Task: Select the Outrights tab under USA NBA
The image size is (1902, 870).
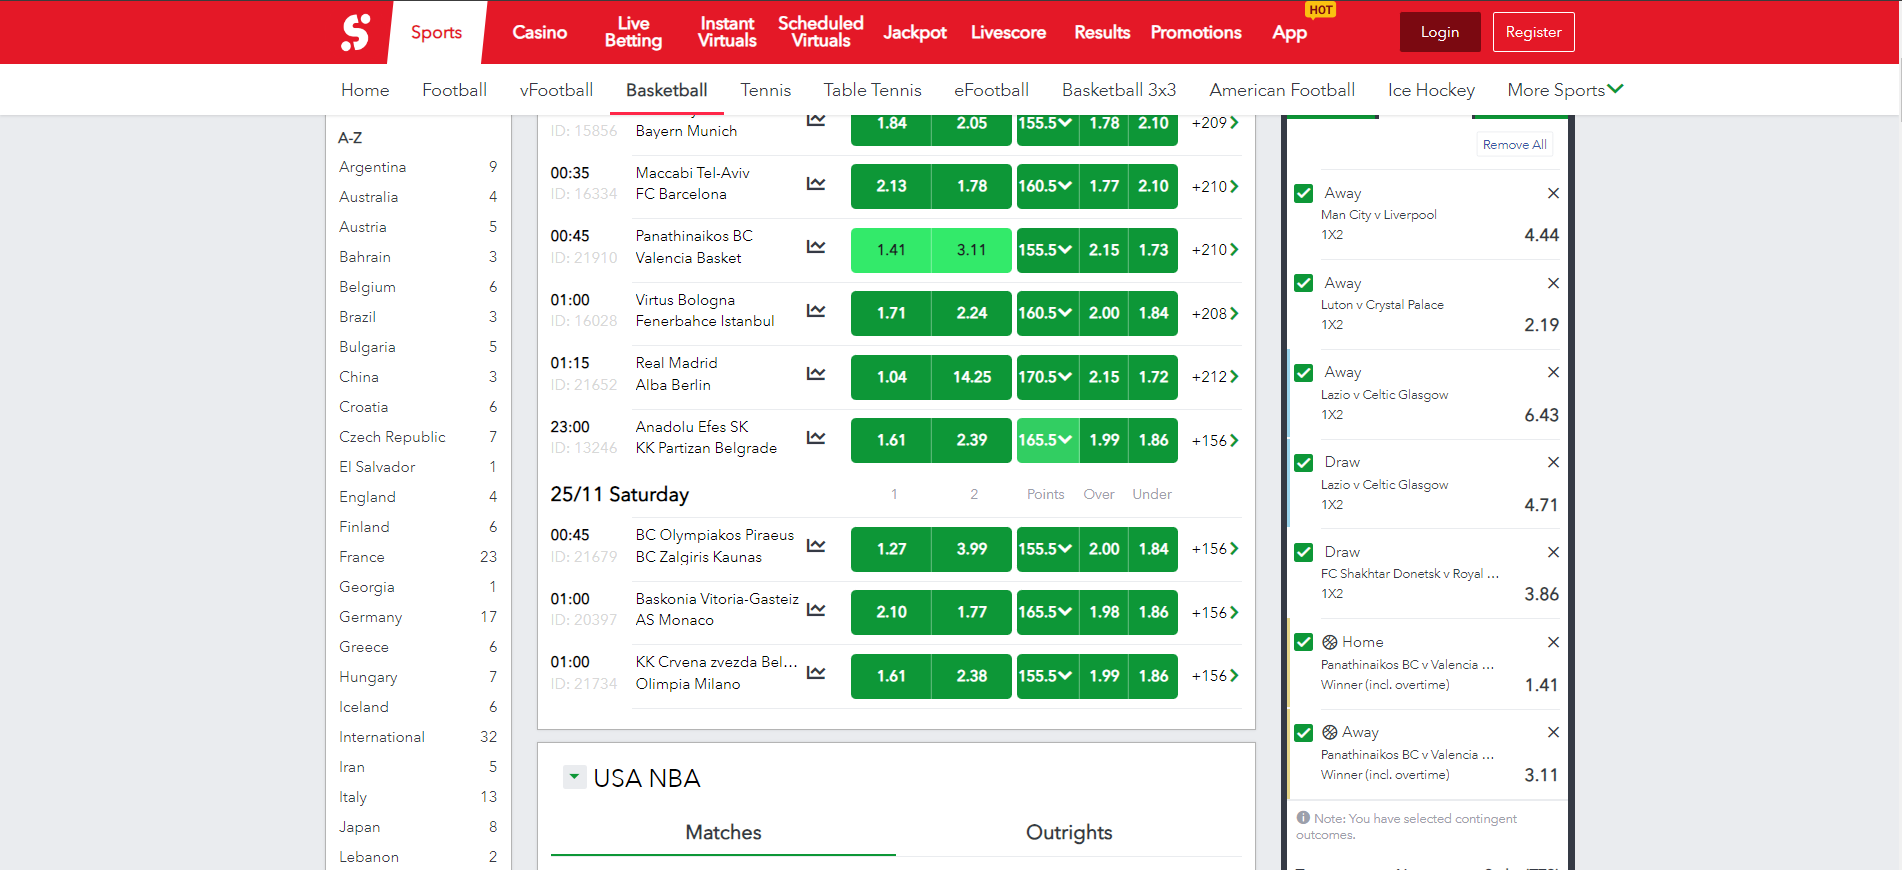Action: 1069,832
